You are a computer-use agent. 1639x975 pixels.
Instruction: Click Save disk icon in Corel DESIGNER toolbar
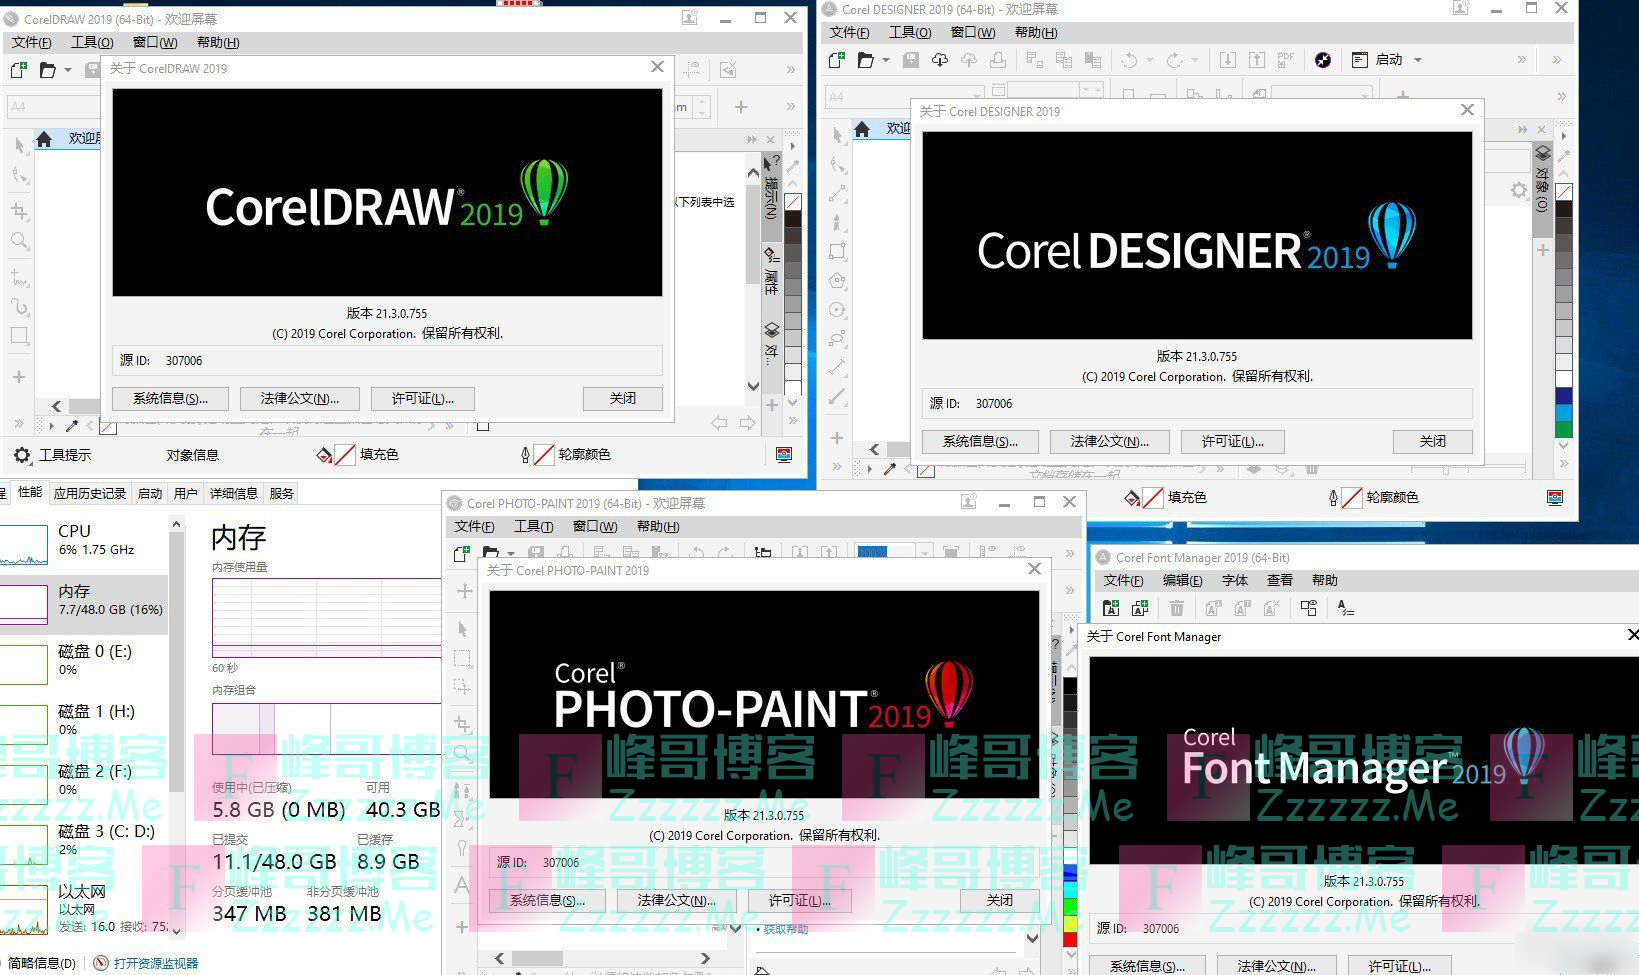911,60
